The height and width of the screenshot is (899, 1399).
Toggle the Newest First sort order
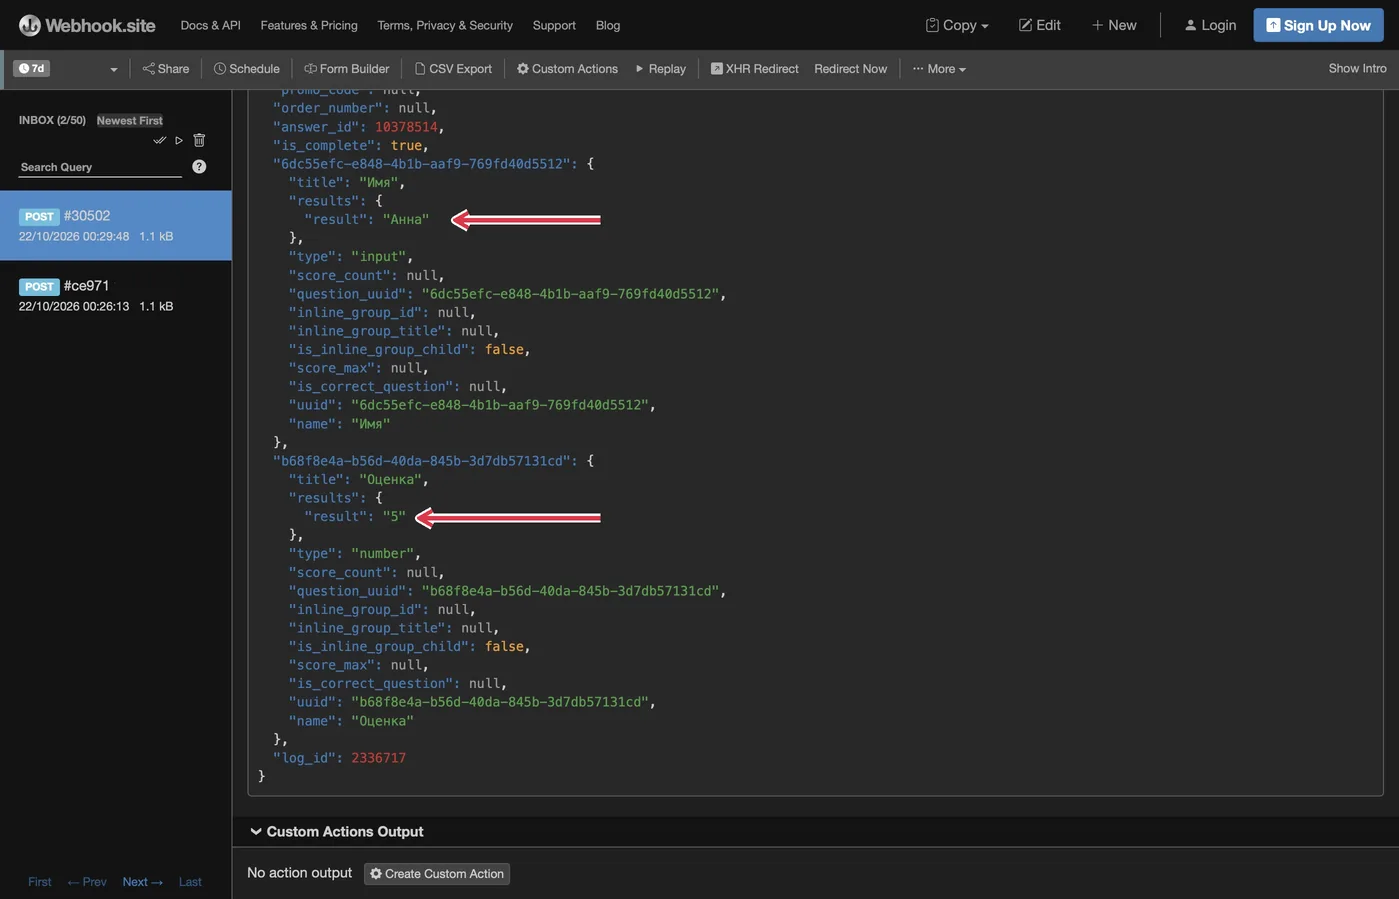point(130,120)
